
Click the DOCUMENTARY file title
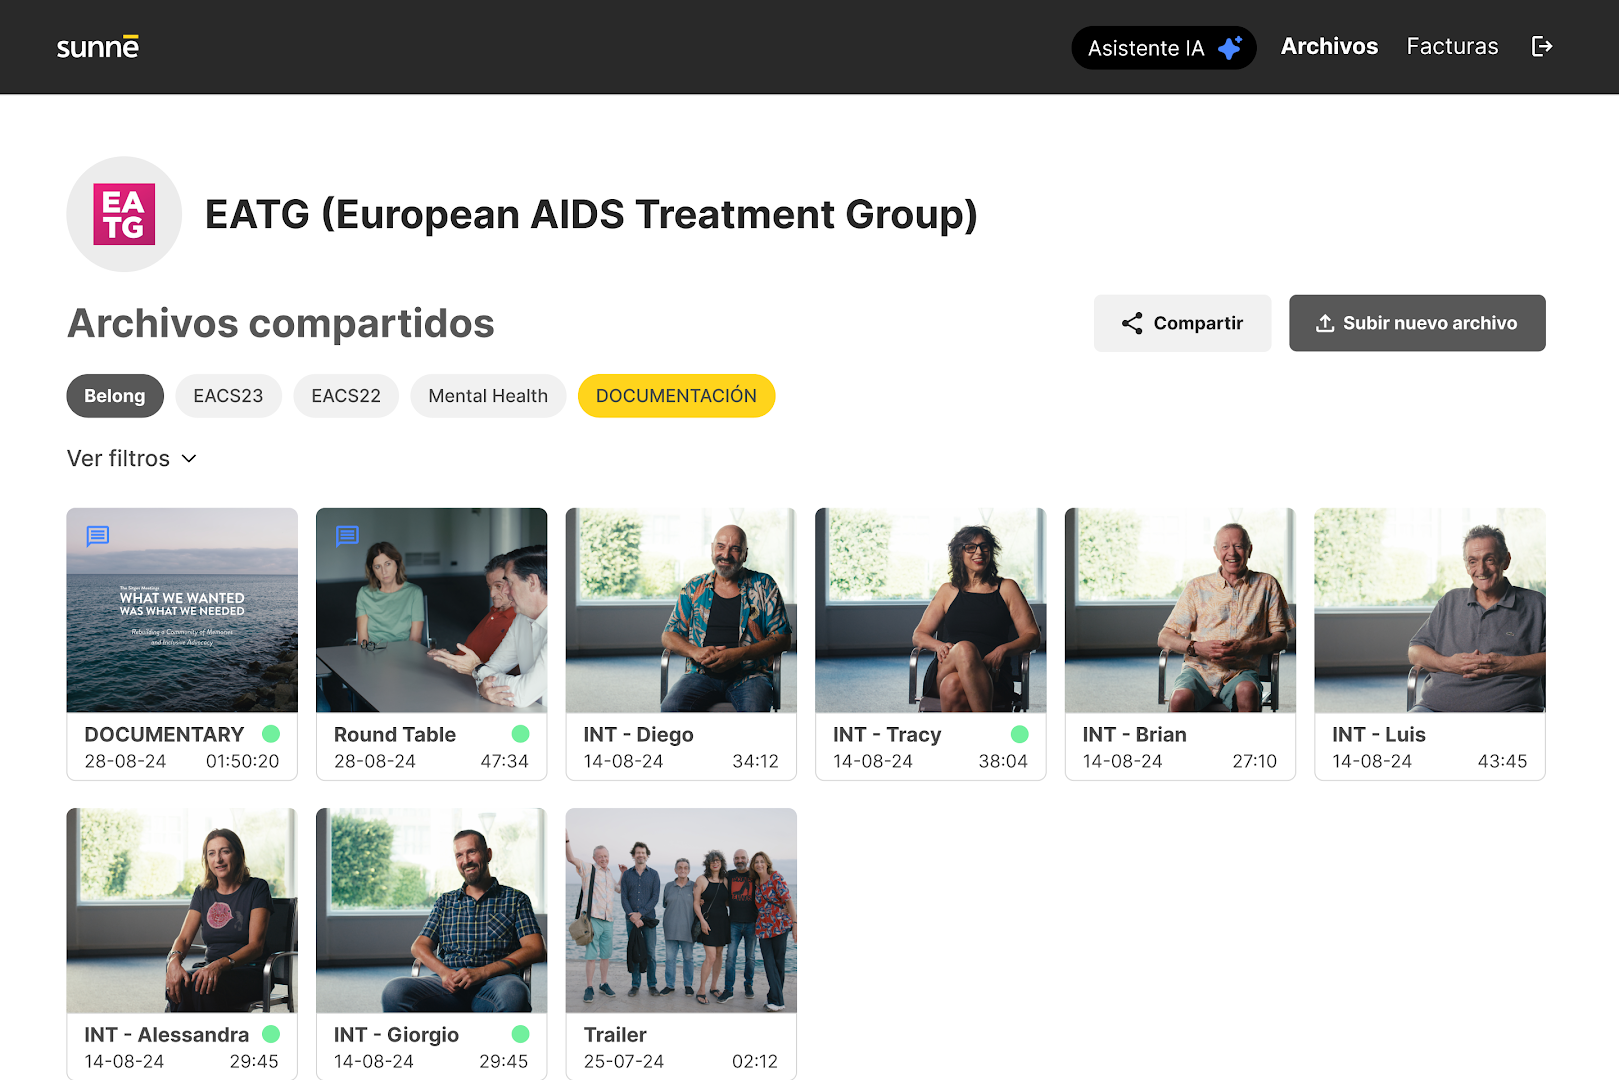[164, 735]
